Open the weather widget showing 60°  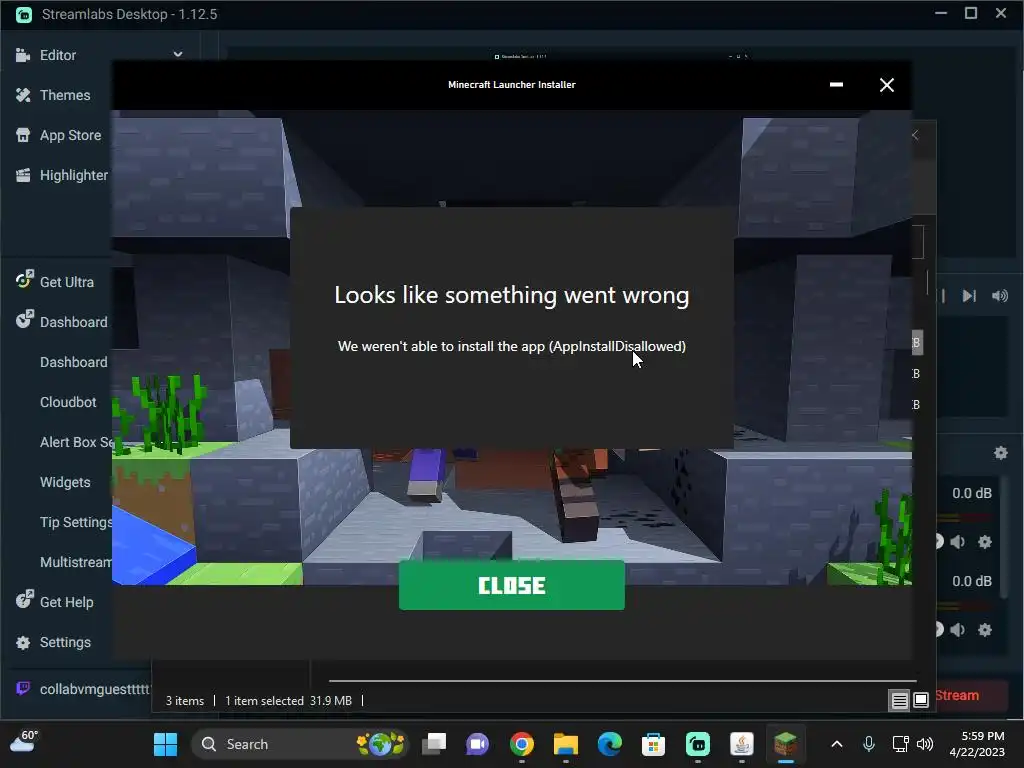[24, 742]
